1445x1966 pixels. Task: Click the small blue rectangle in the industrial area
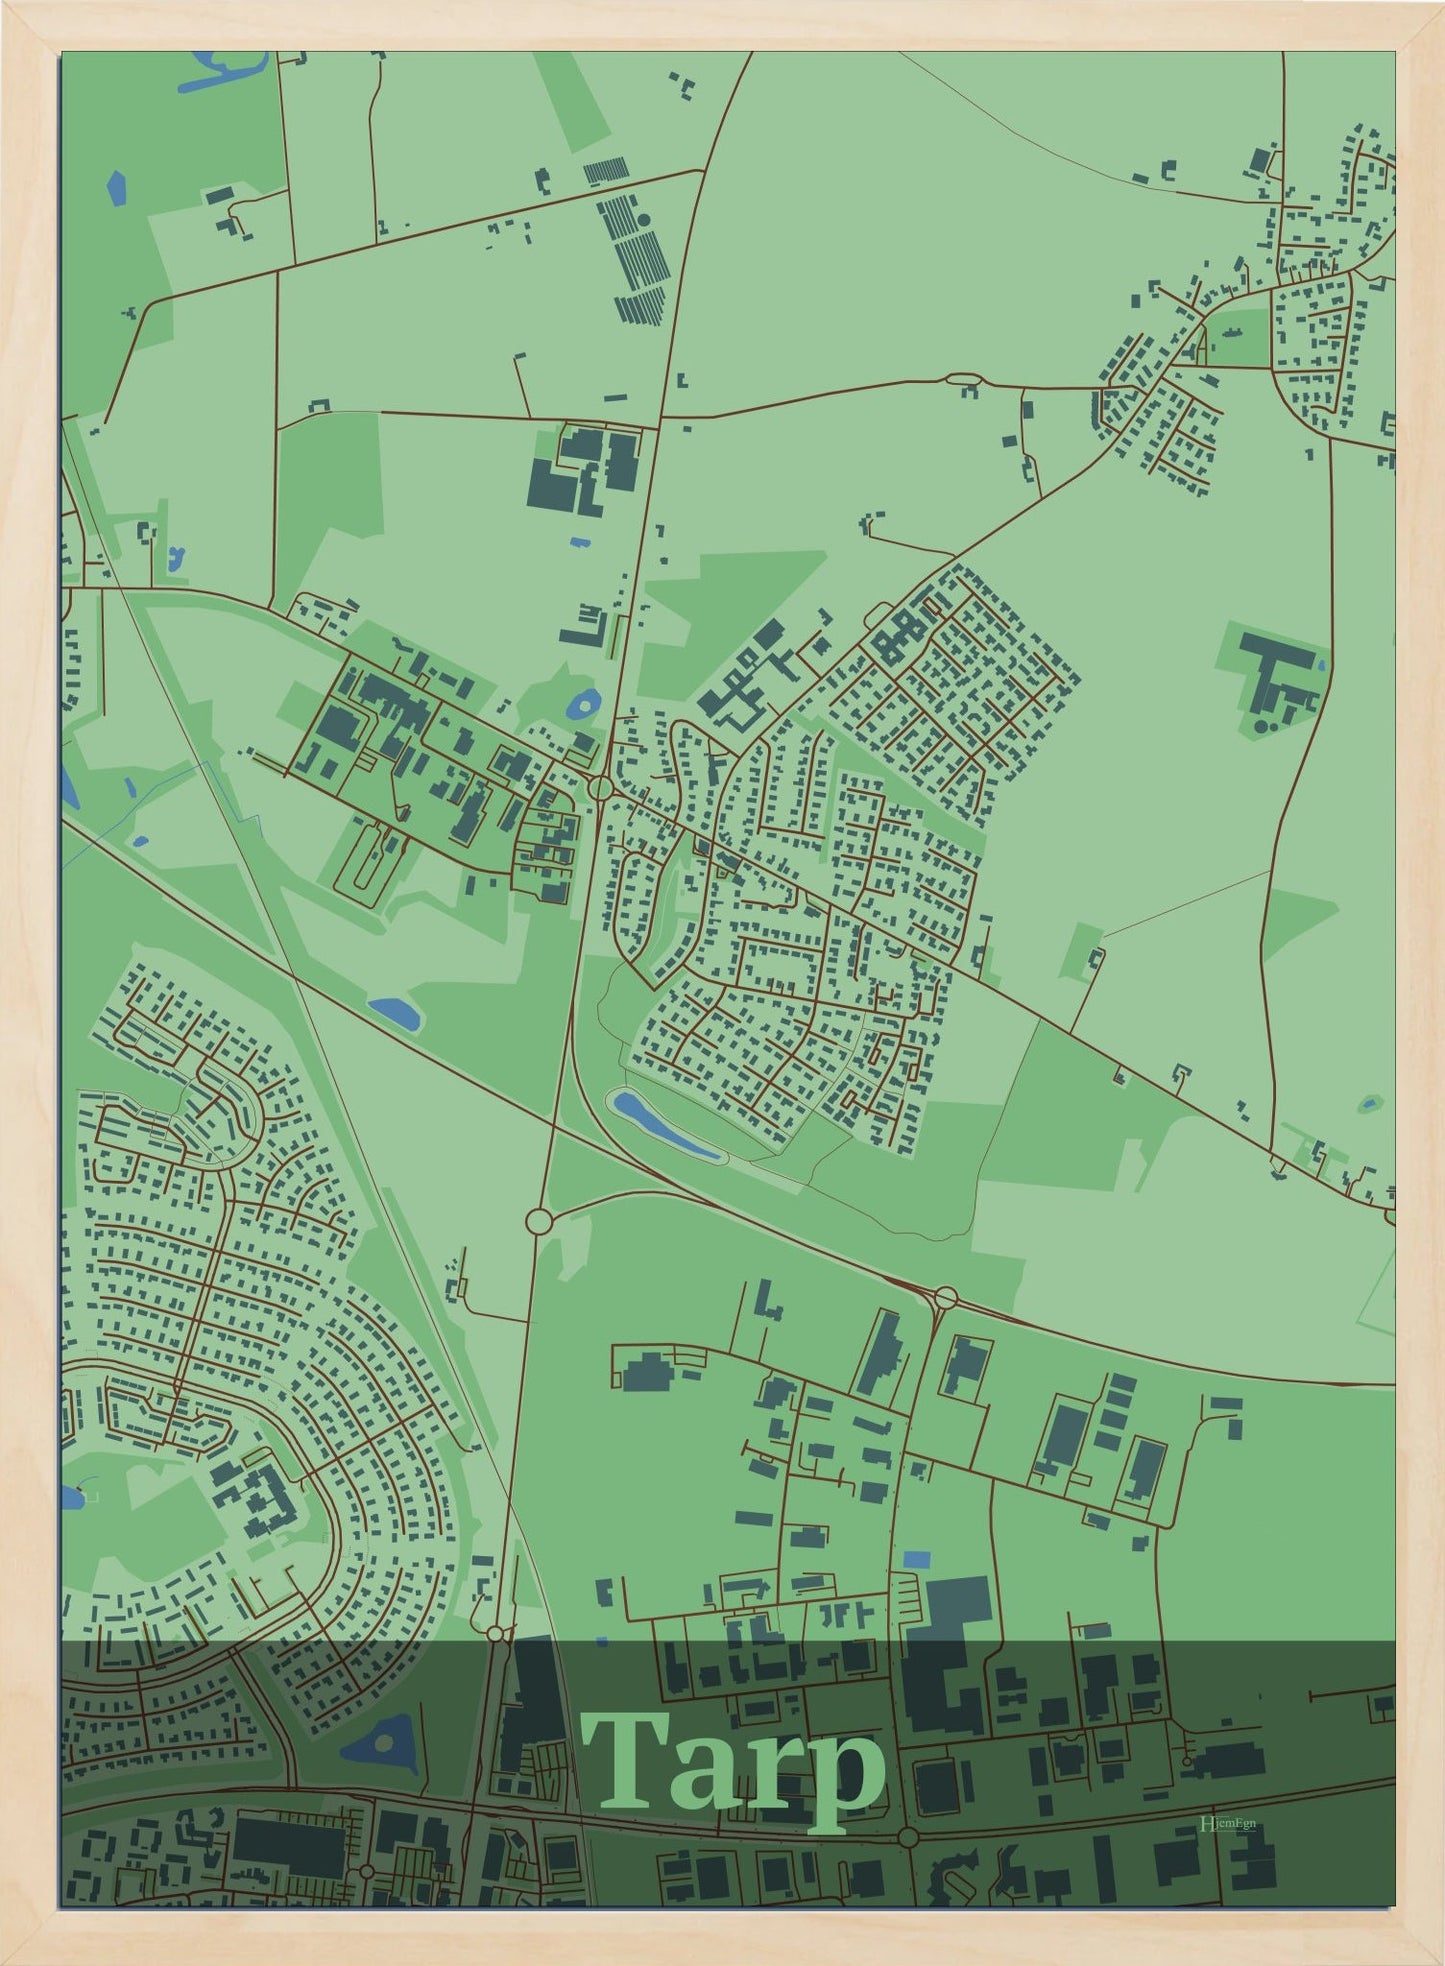[915, 1559]
